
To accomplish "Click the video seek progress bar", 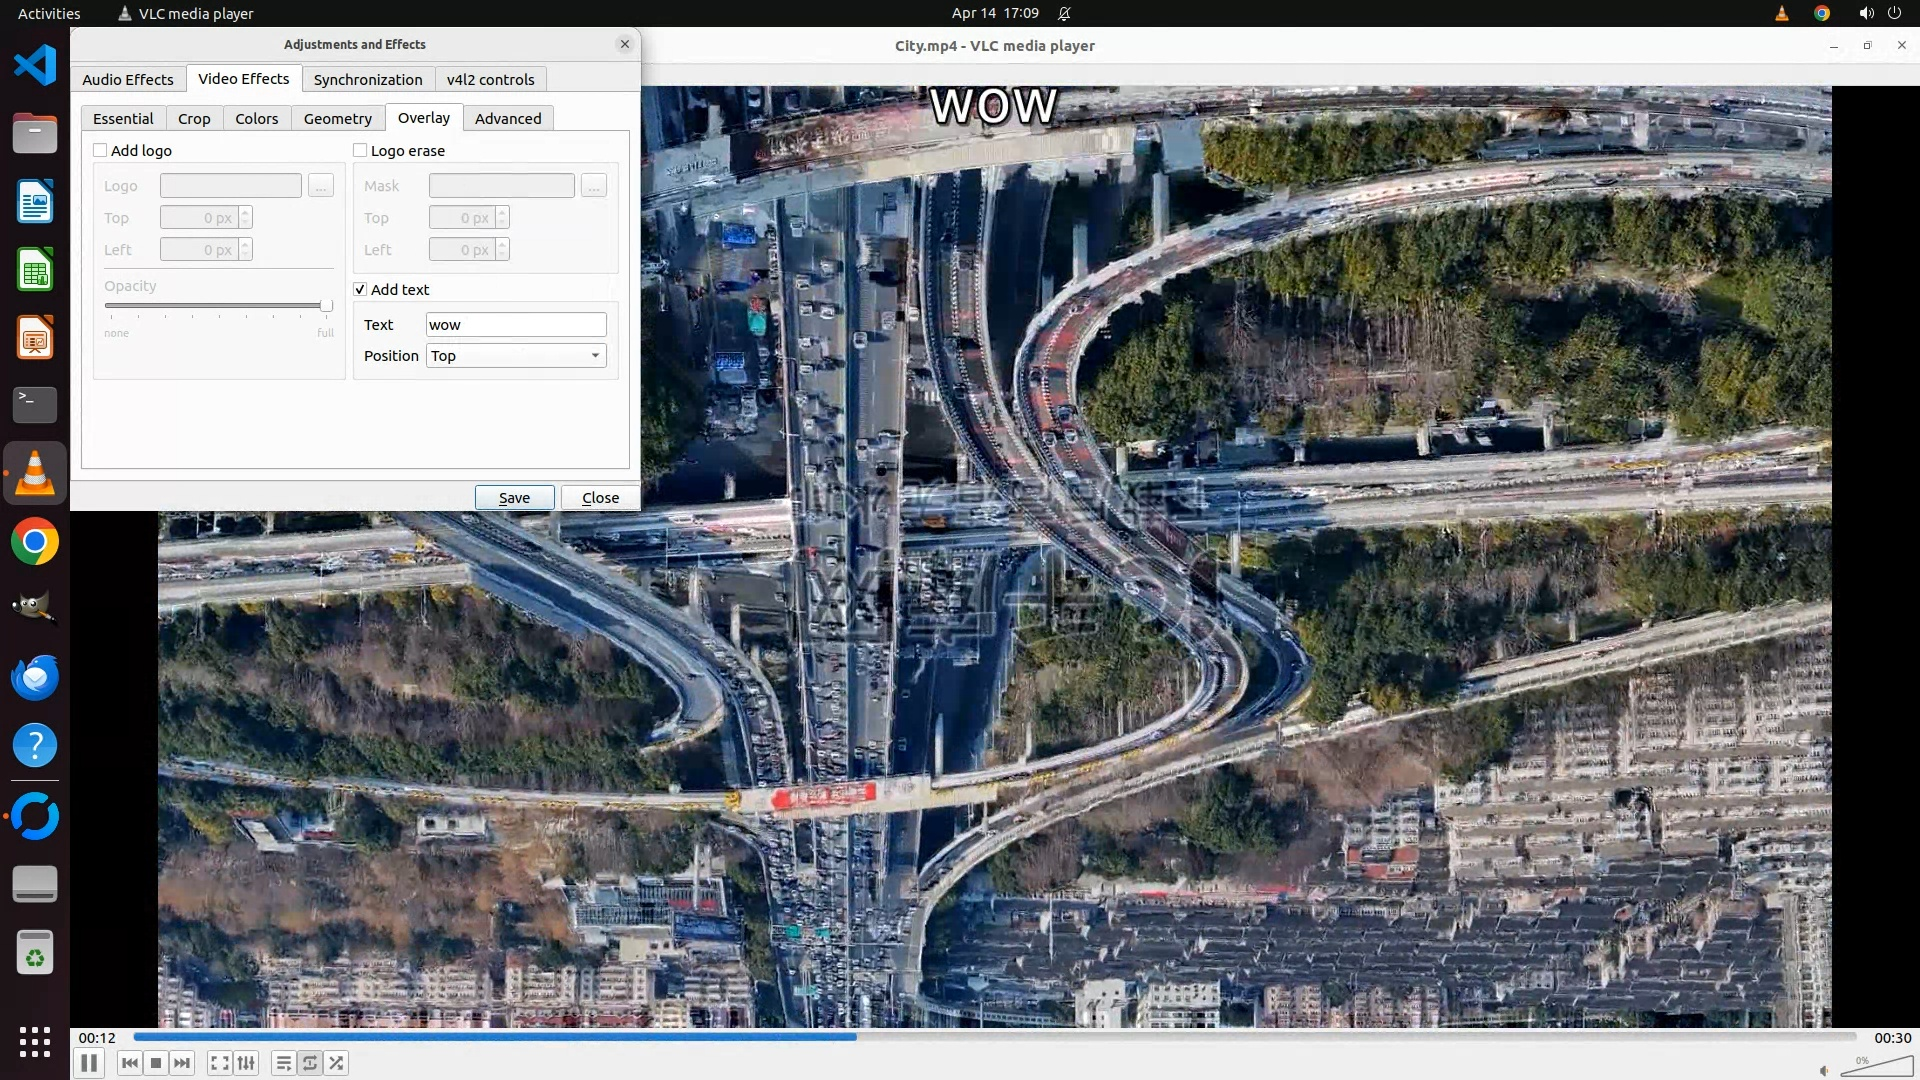I will point(994,1037).
